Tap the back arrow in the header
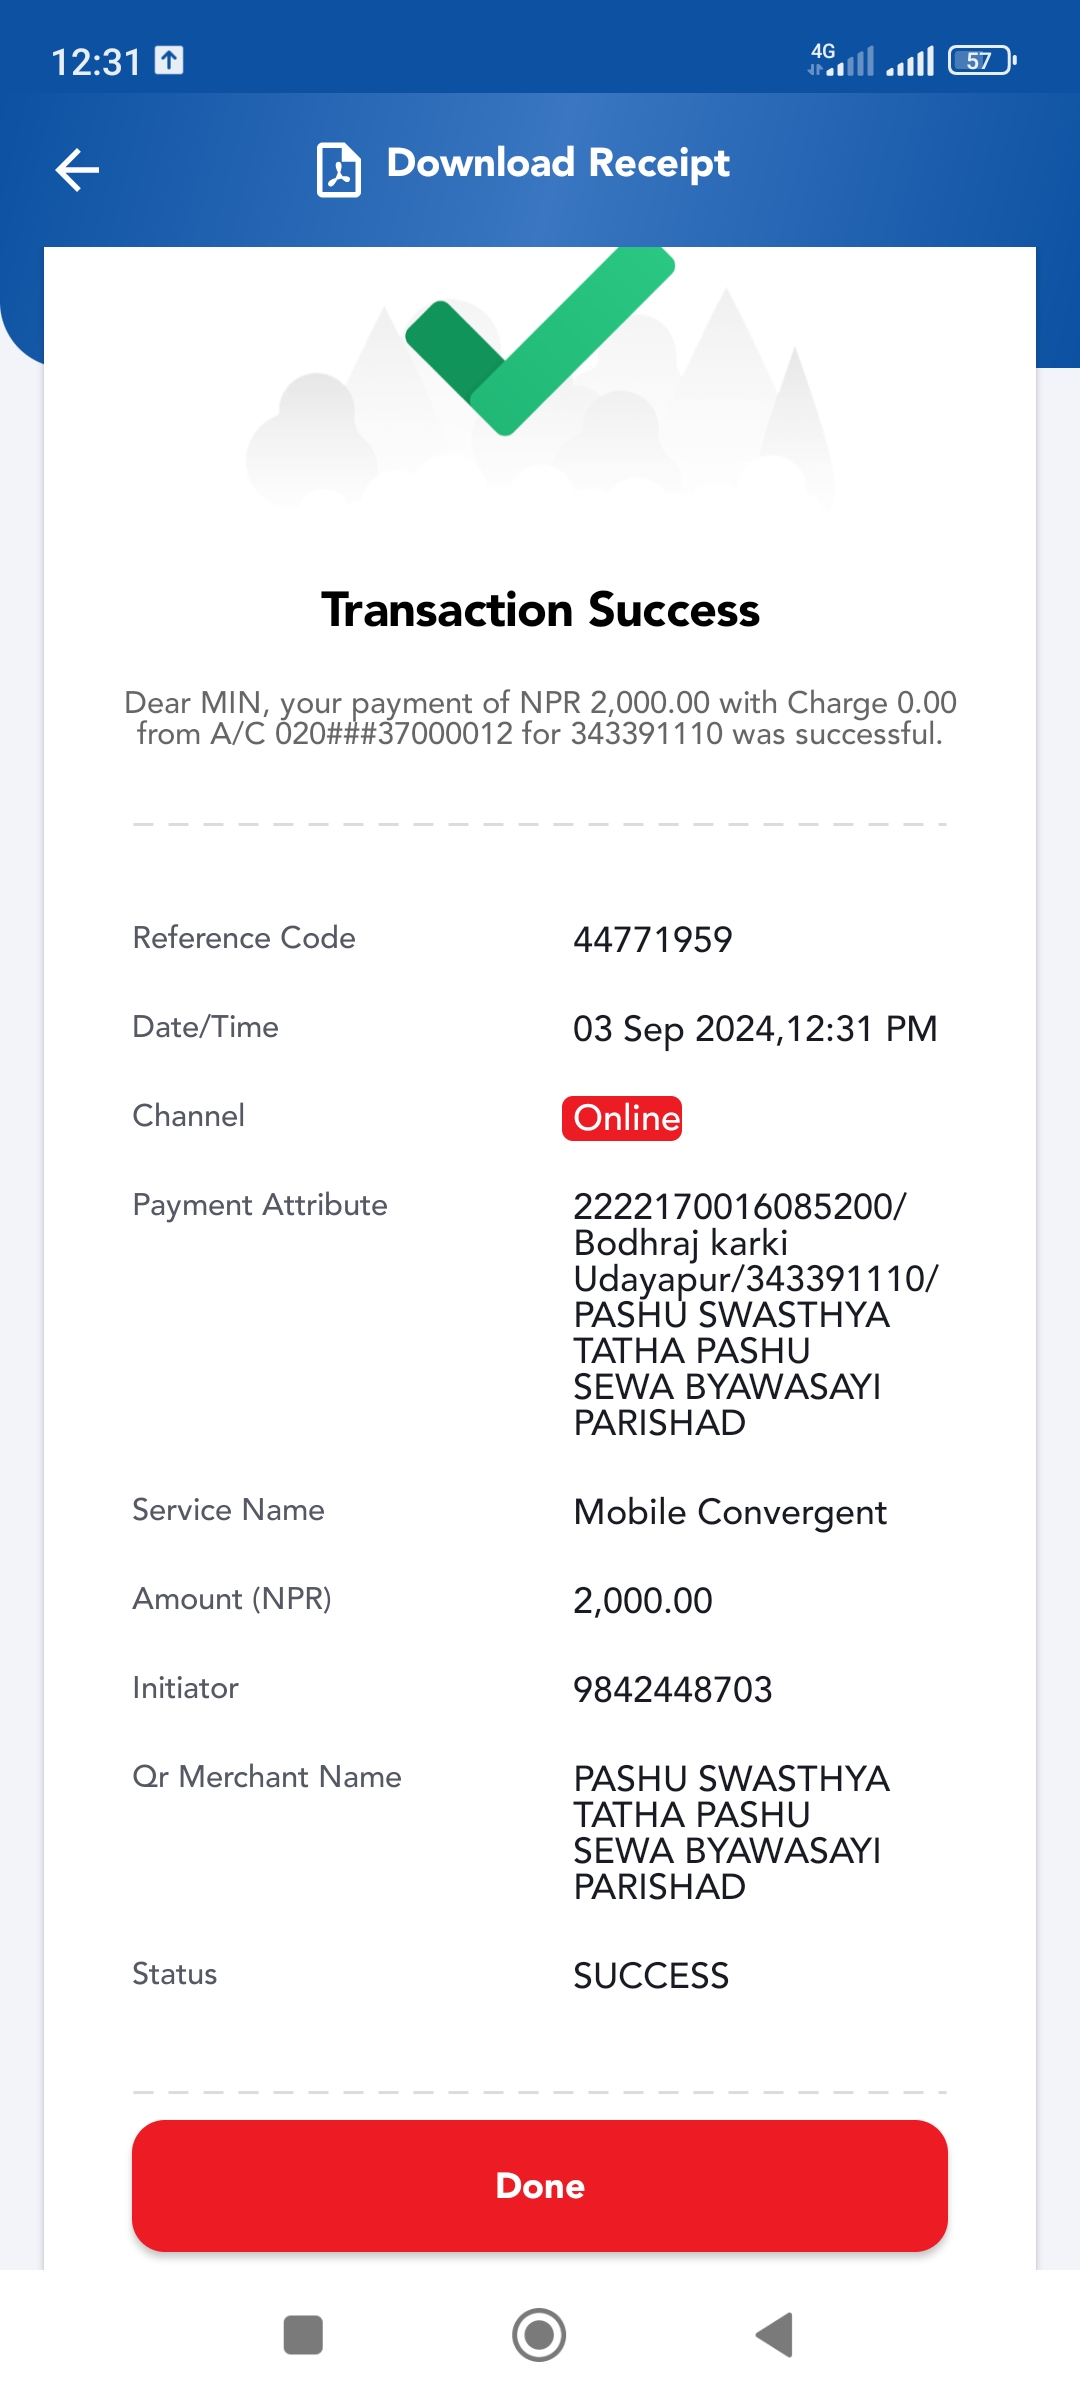1080x2400 pixels. click(77, 169)
